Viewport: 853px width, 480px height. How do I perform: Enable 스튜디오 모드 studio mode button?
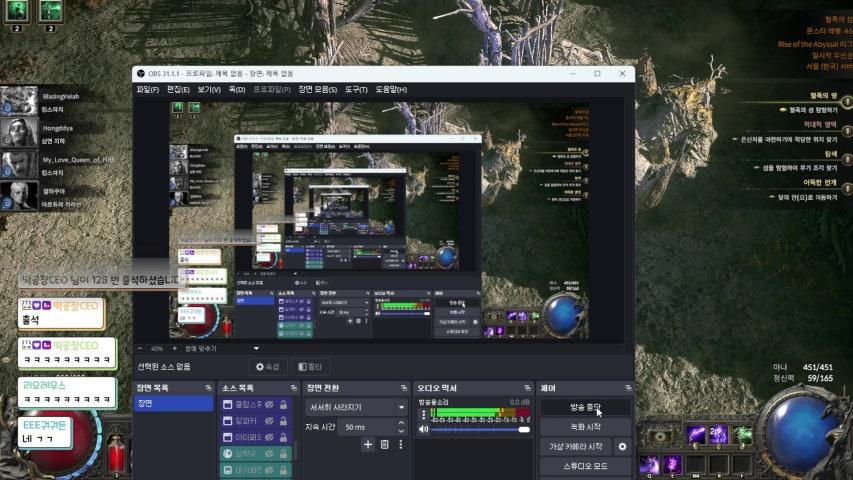click(x=585, y=466)
